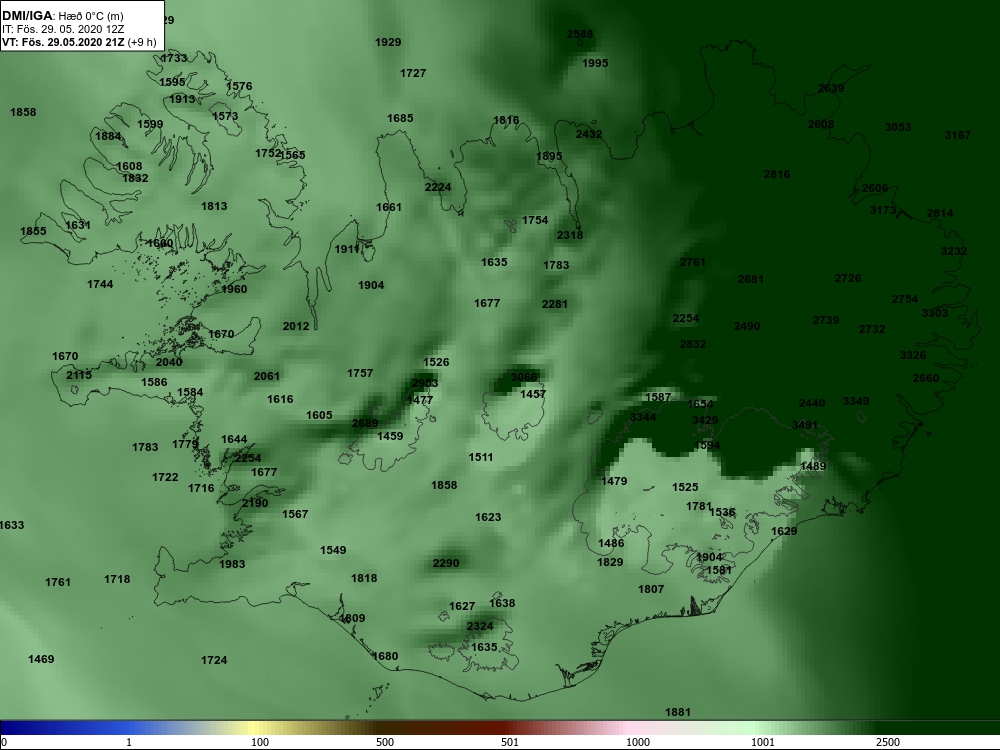The height and width of the screenshot is (750, 1000).
Task: Select the map value 1629
Action: tap(784, 531)
